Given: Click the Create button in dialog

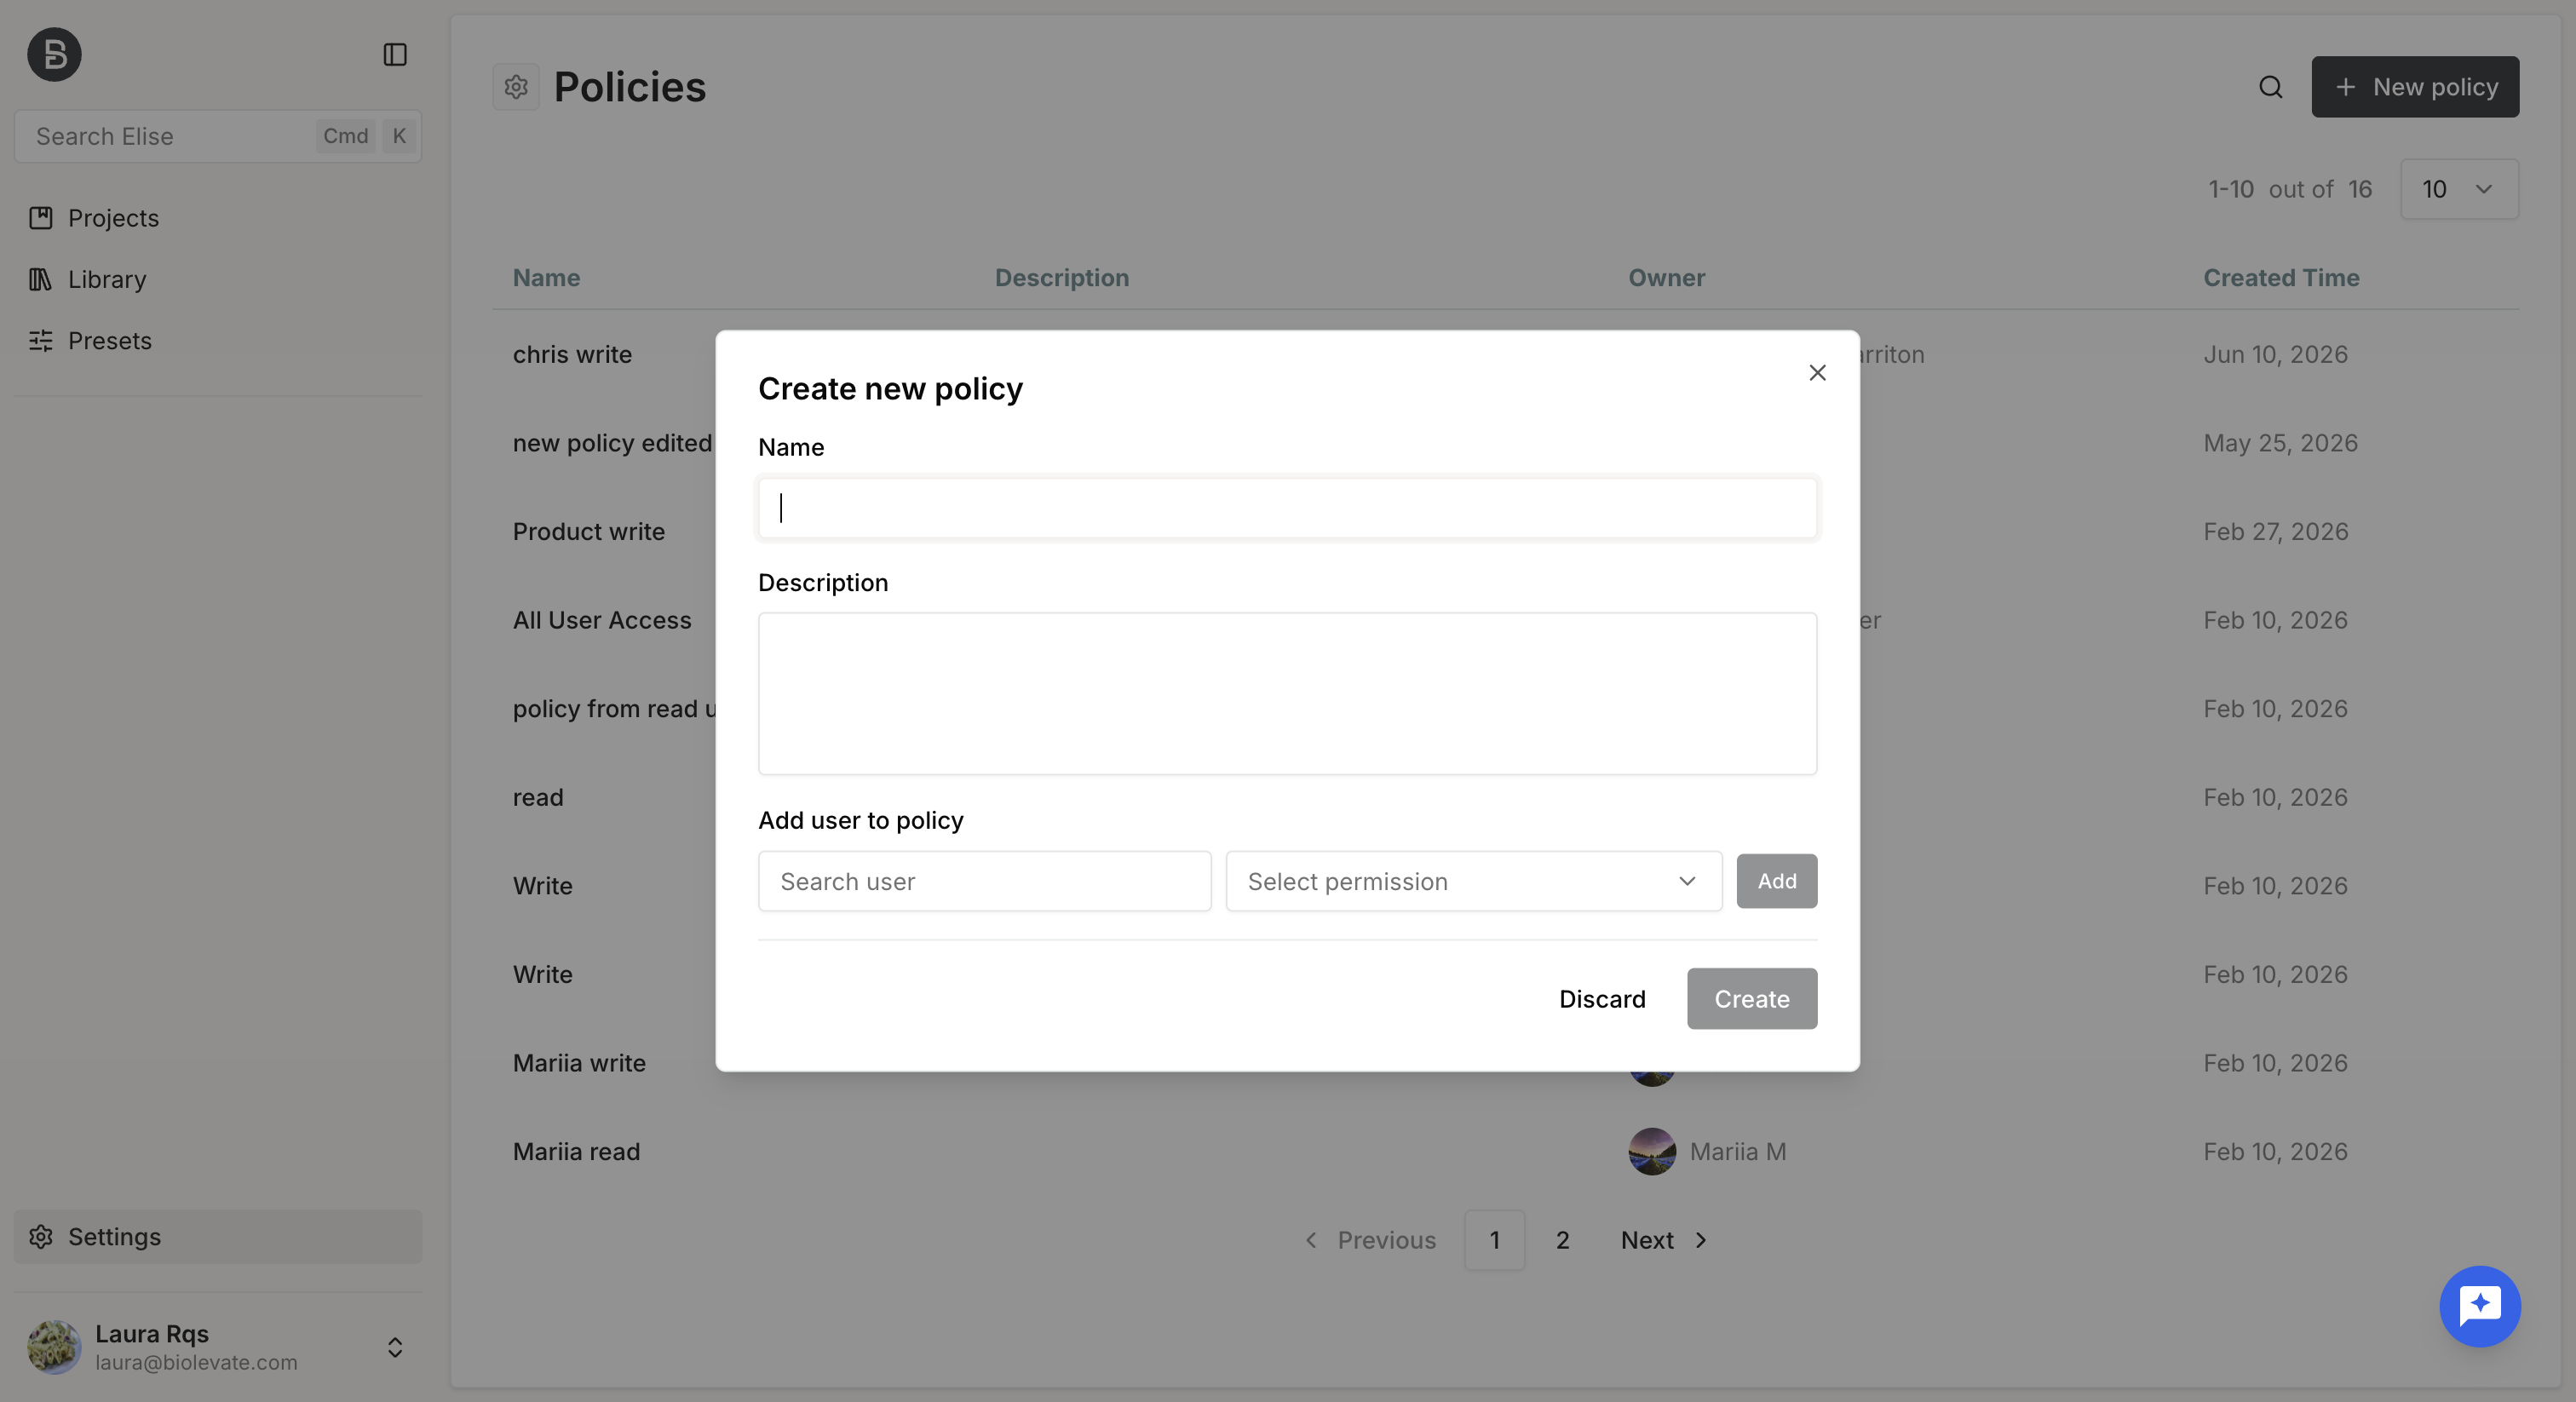Looking at the screenshot, I should tap(1752, 999).
